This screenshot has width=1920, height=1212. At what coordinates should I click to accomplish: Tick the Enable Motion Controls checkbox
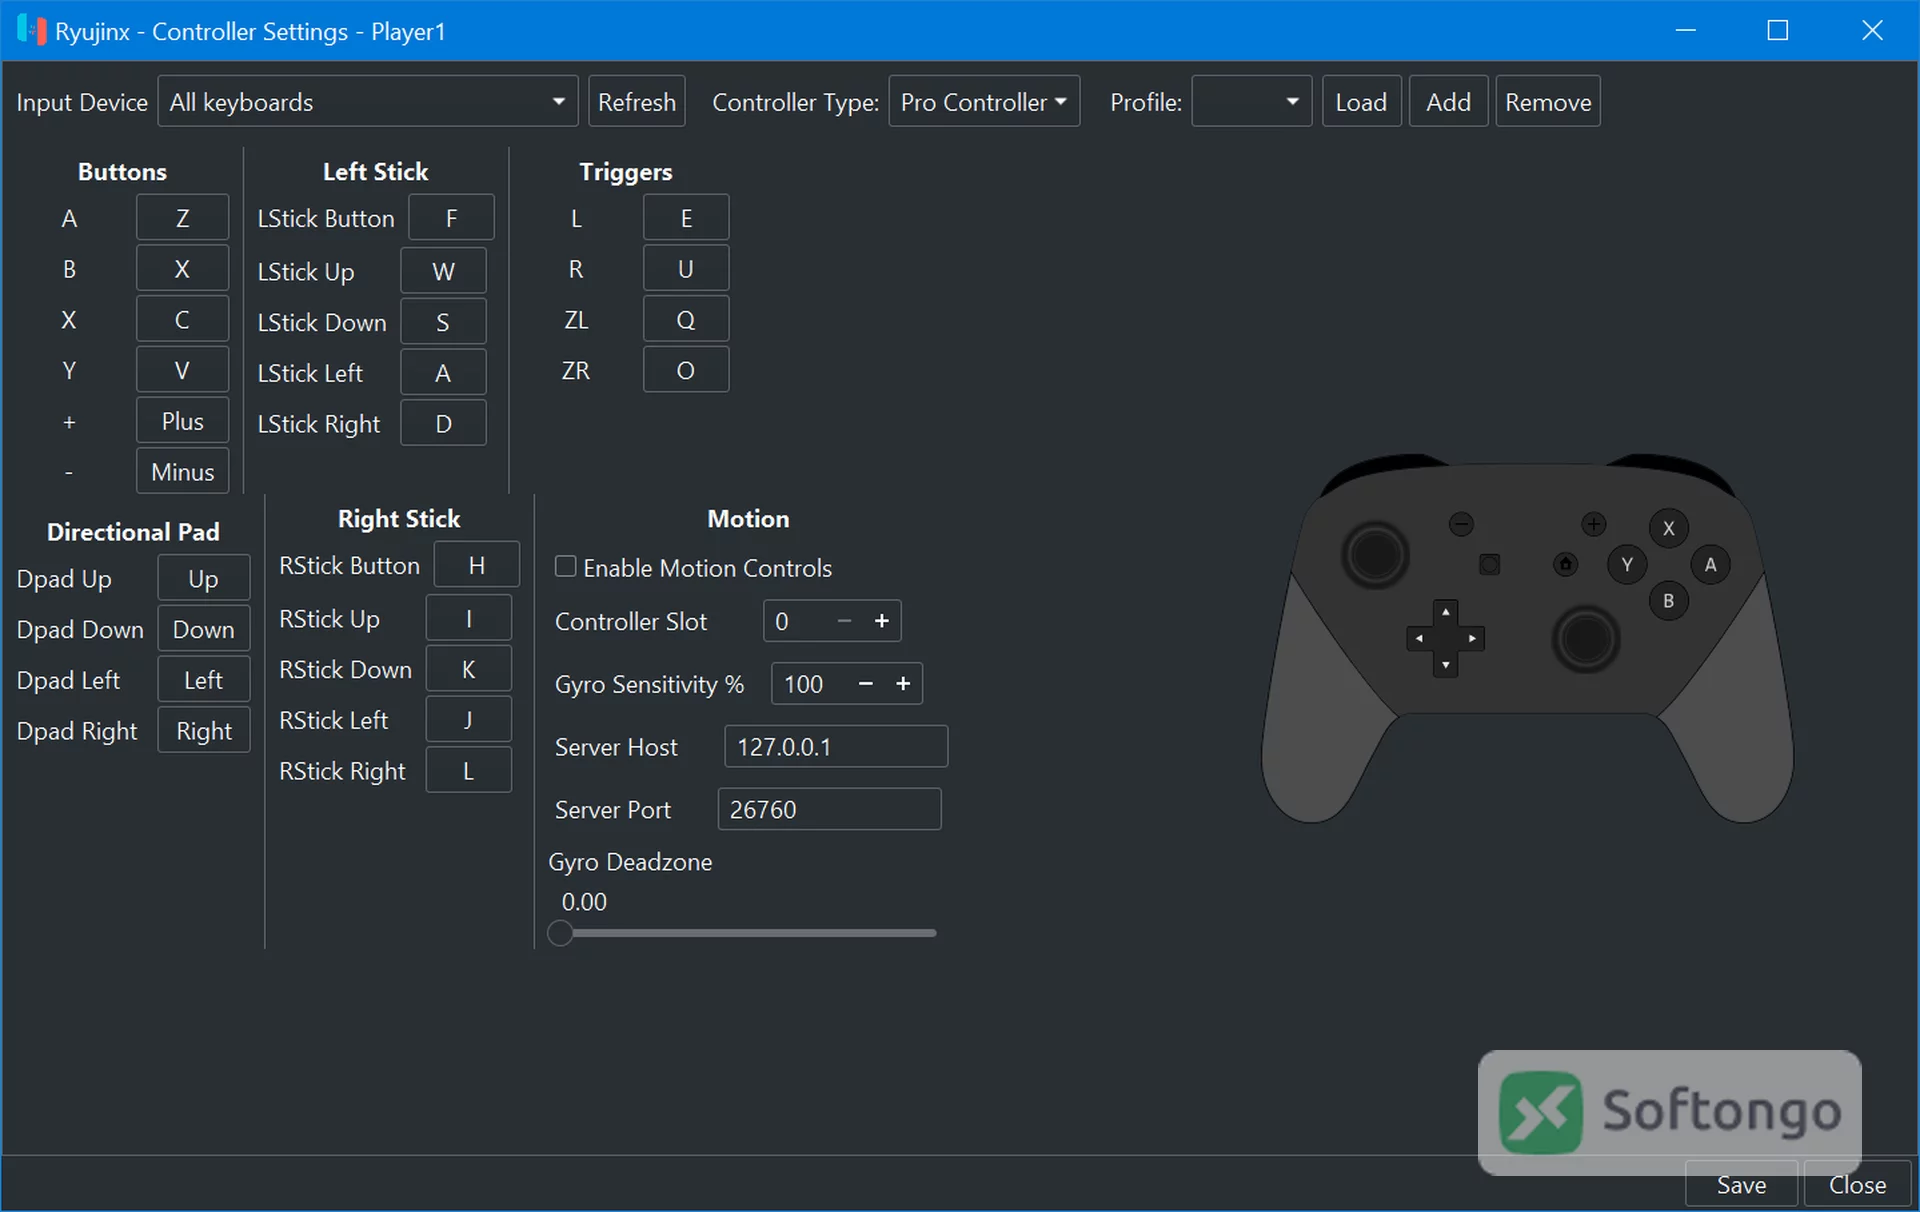coord(565,567)
